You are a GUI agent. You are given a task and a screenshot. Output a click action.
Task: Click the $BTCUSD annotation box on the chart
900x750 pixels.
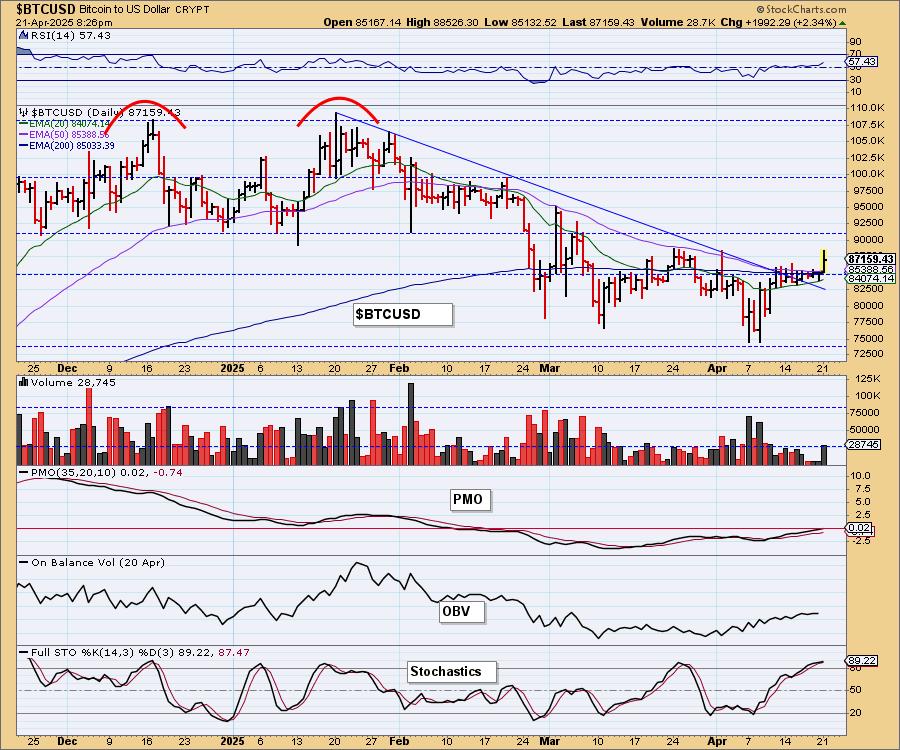coord(403,314)
